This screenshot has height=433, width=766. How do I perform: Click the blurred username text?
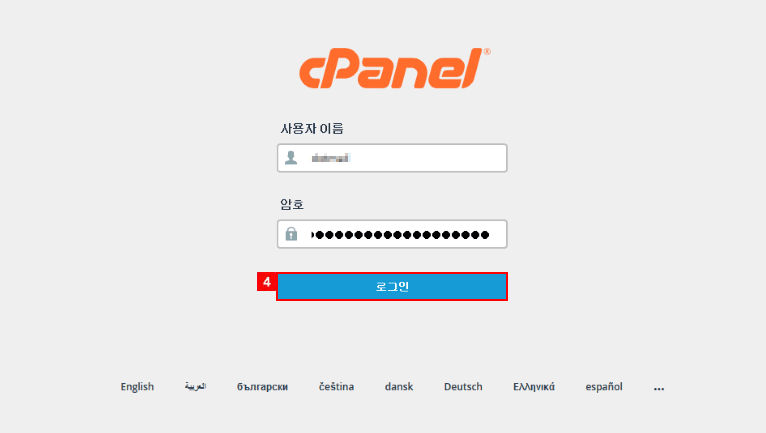[331, 158]
